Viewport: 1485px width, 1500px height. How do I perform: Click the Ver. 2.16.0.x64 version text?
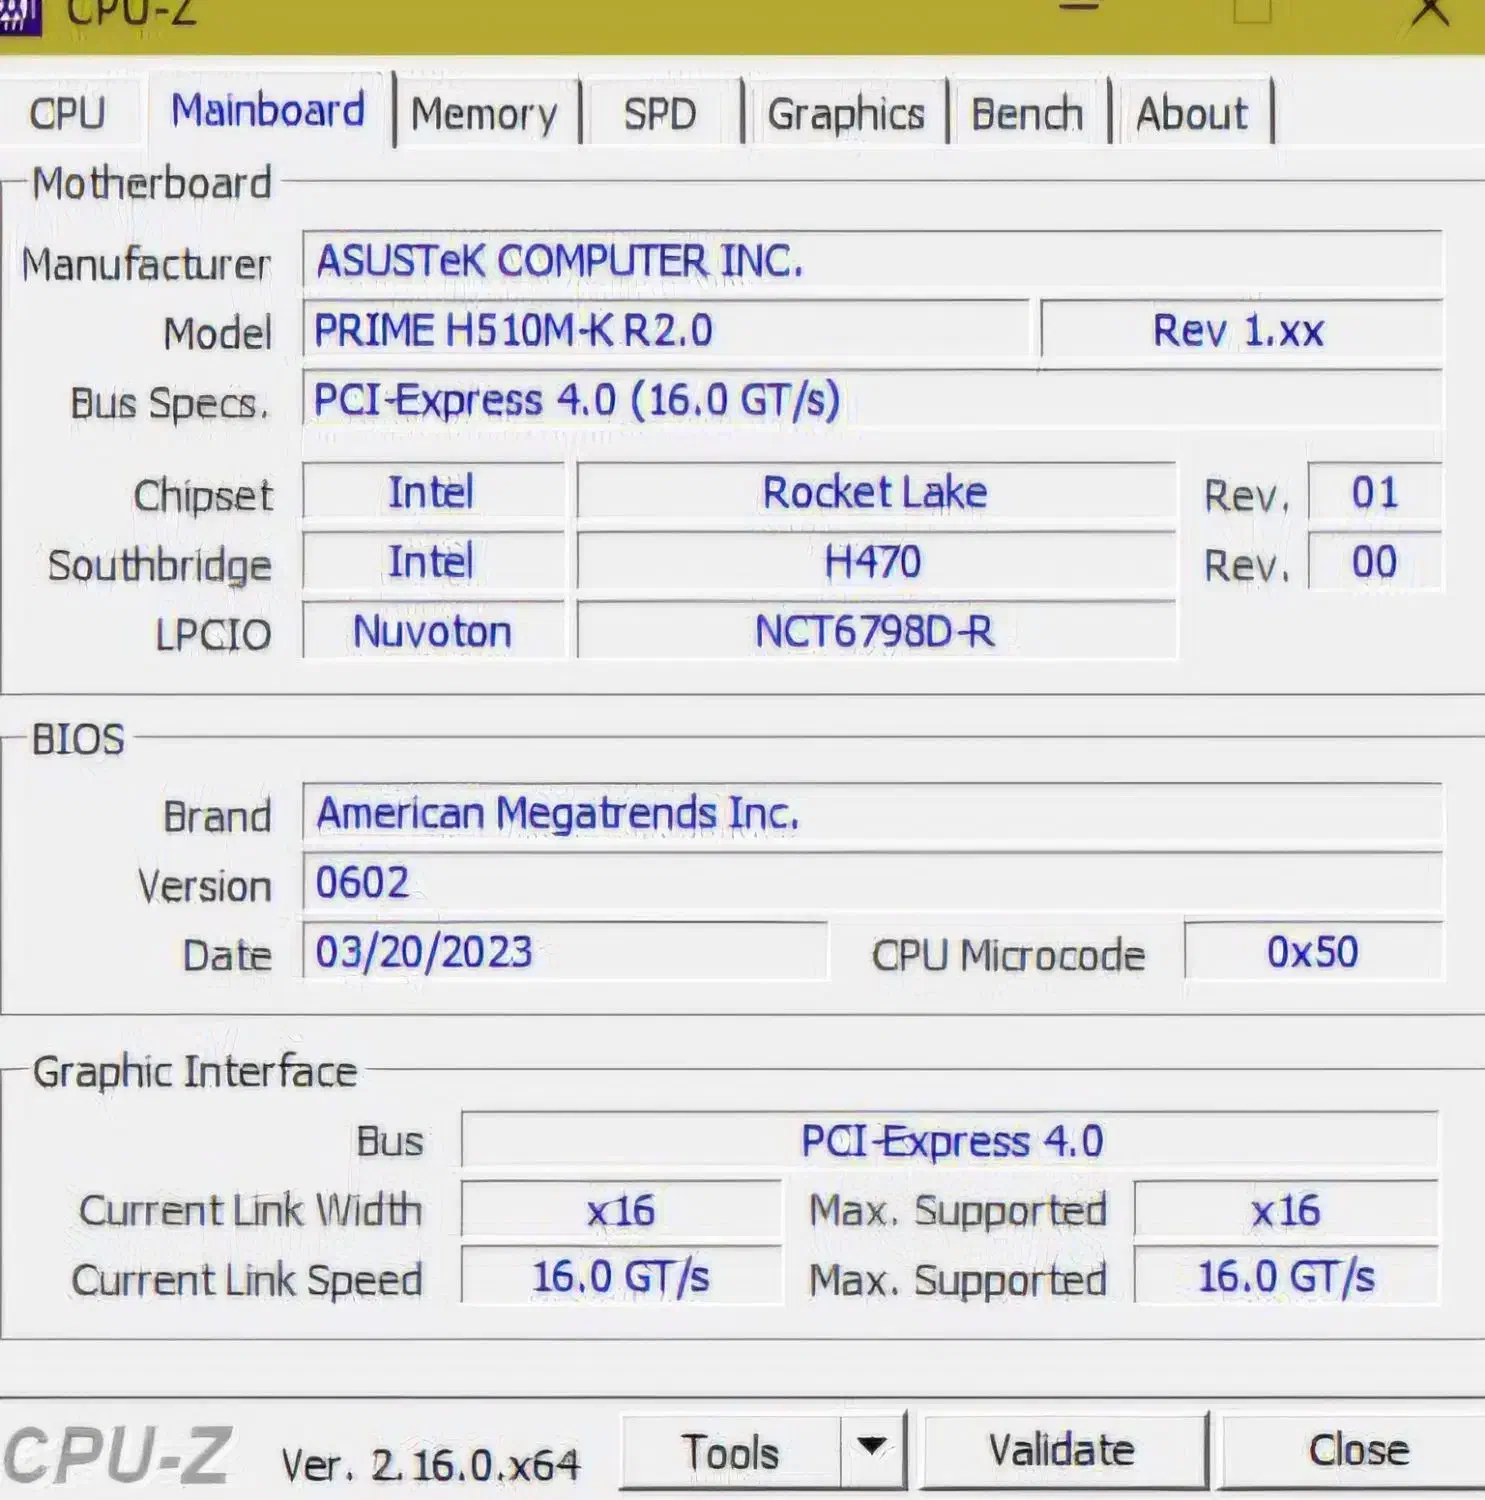tap(430, 1465)
